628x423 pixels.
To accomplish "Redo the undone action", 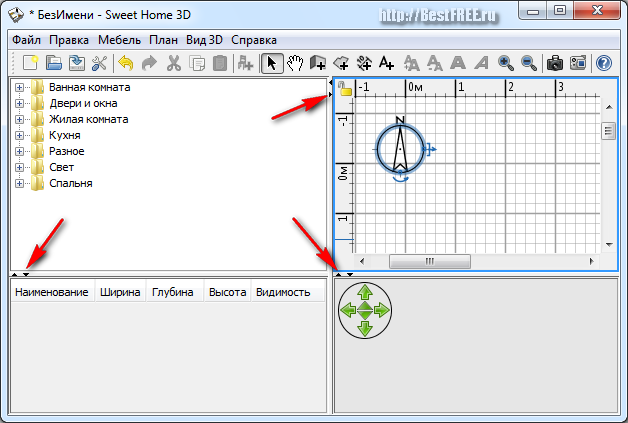I will (x=149, y=63).
